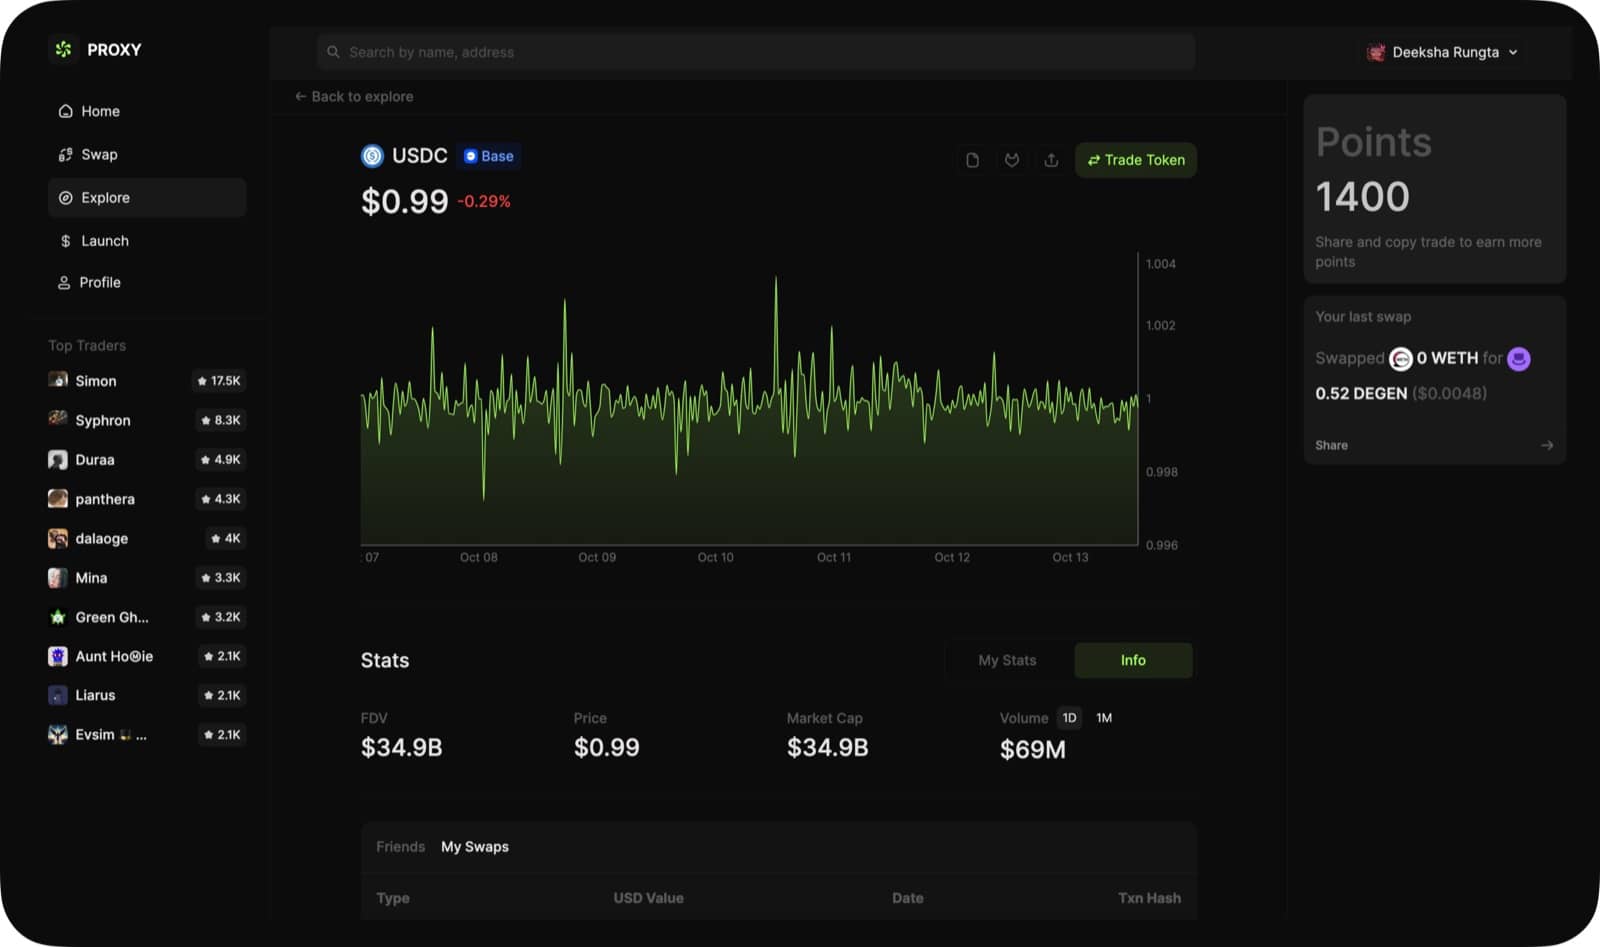Select Evsim in the Top Traders list

(x=146, y=734)
